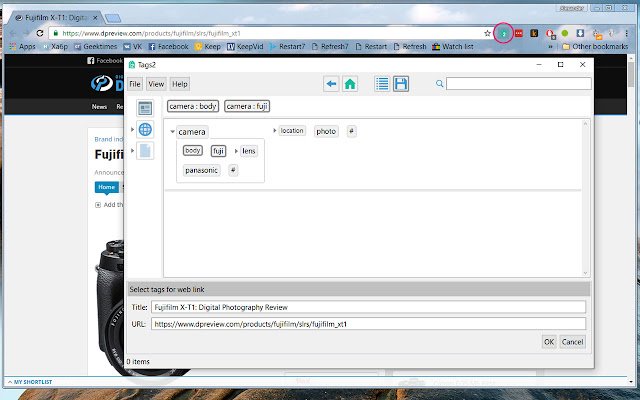Go to home in Tags2 toolbar

pos(350,84)
